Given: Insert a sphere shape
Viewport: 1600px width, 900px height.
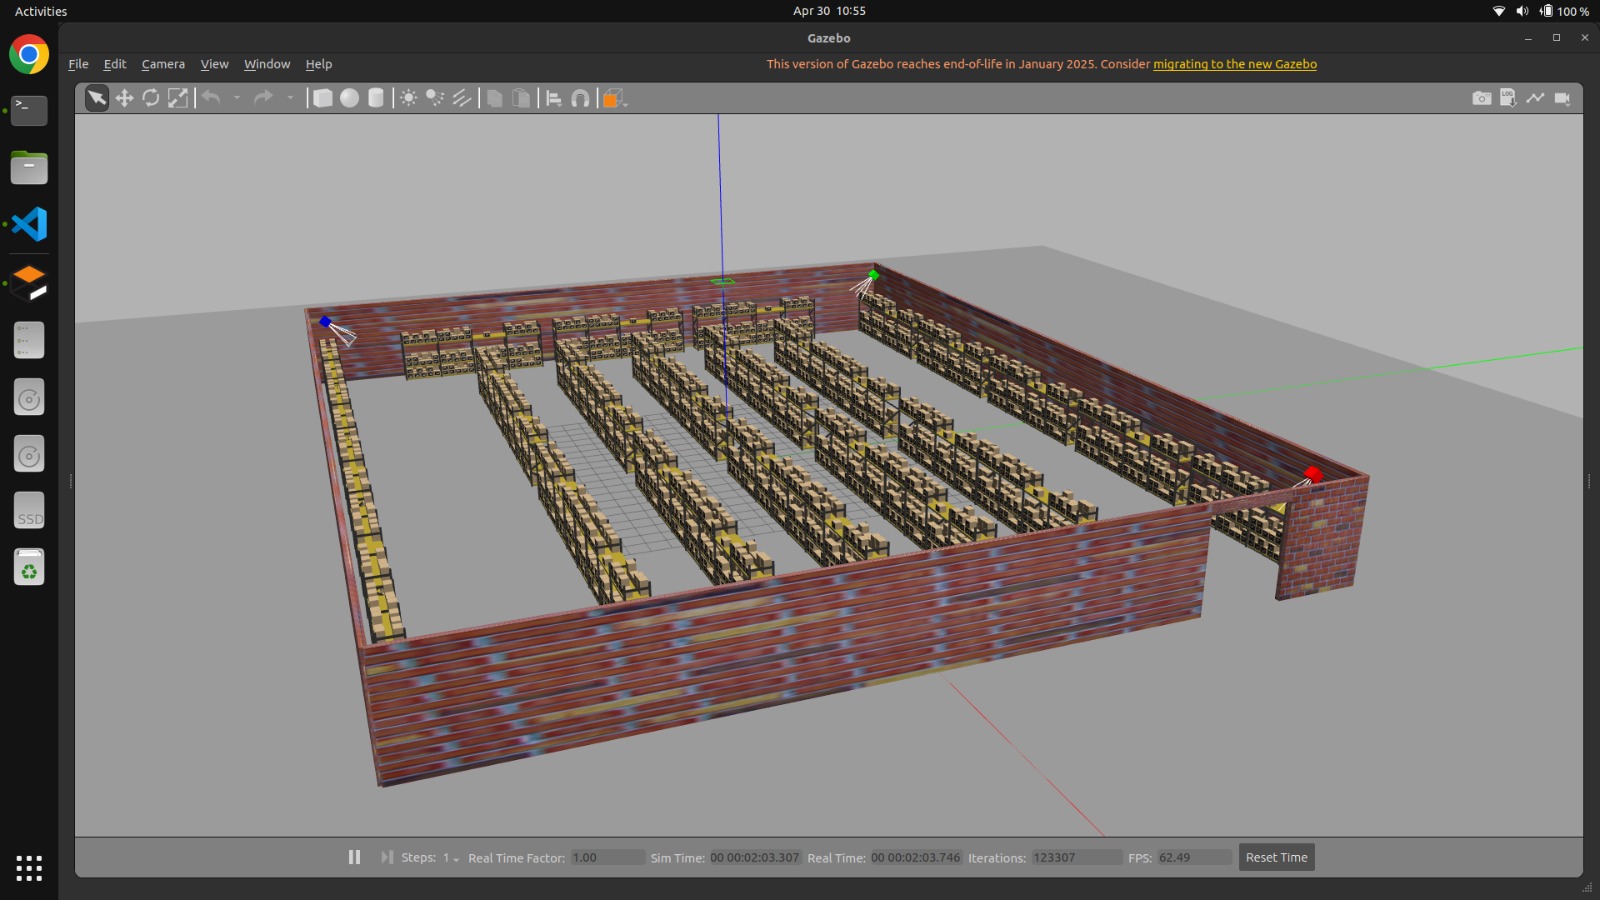Looking at the screenshot, I should tap(349, 98).
